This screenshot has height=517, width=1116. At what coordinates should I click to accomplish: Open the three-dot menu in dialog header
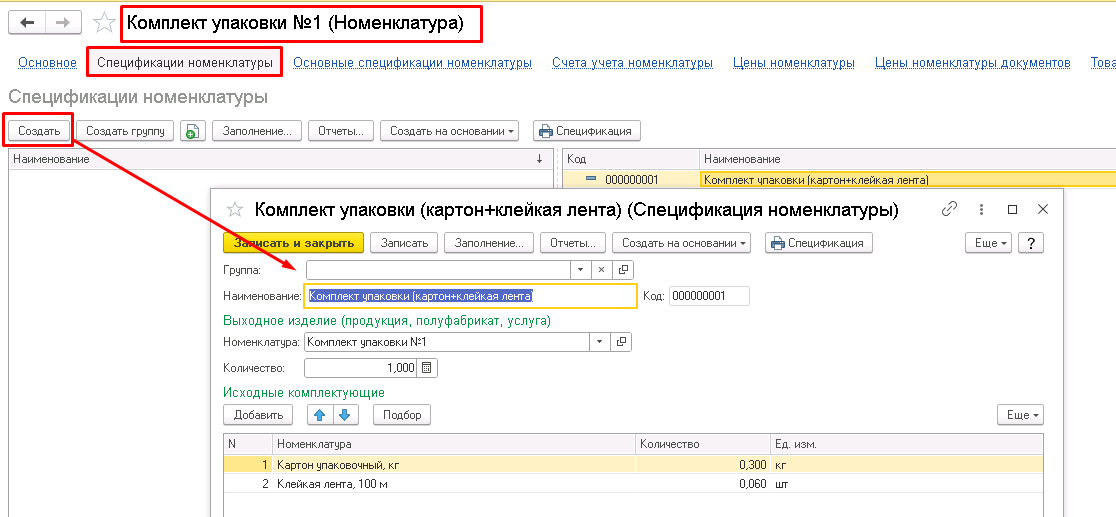click(x=982, y=209)
